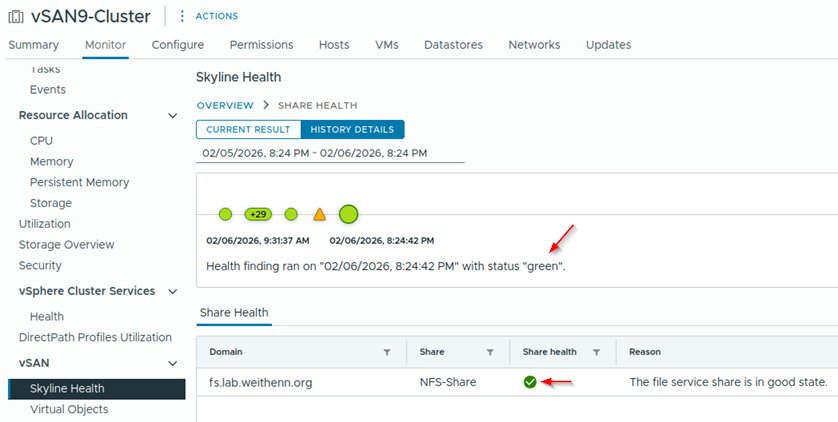Click the green checkmark share health icon
The image size is (838, 422).
click(530, 382)
